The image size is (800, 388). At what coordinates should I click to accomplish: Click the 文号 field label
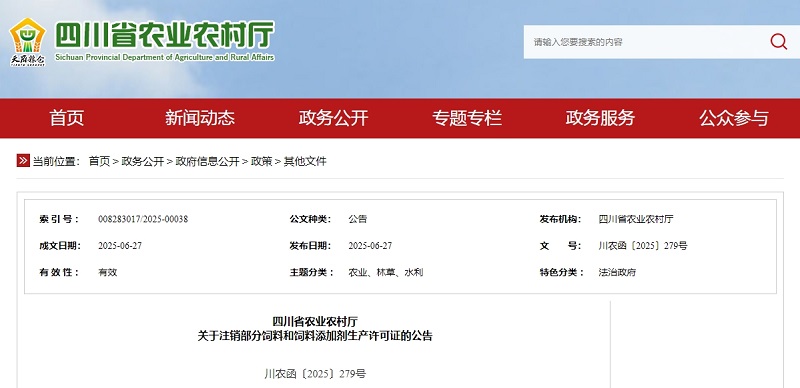click(x=561, y=246)
